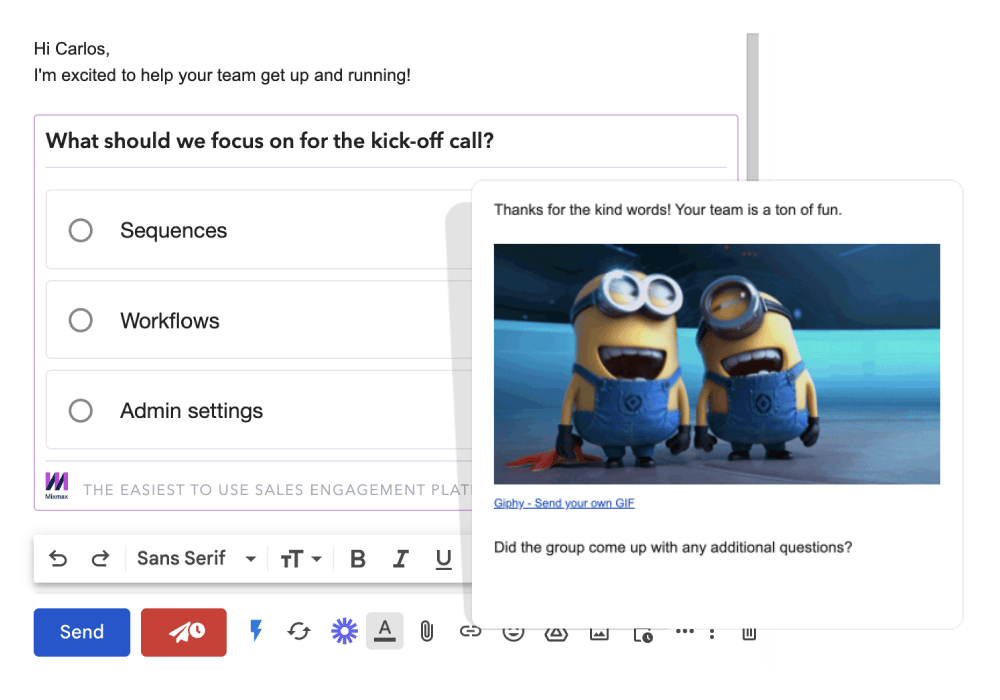Click the poll question heading text

tap(270, 141)
